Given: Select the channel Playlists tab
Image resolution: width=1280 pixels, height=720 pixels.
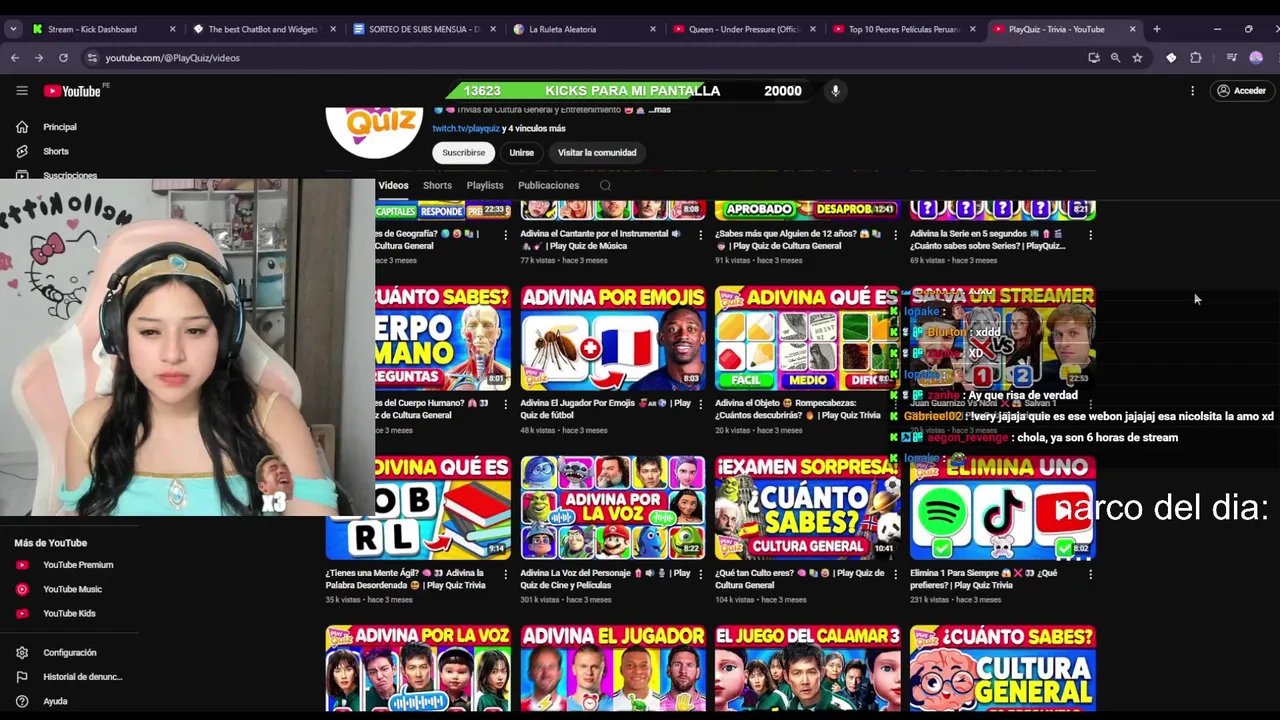Looking at the screenshot, I should pos(485,185).
